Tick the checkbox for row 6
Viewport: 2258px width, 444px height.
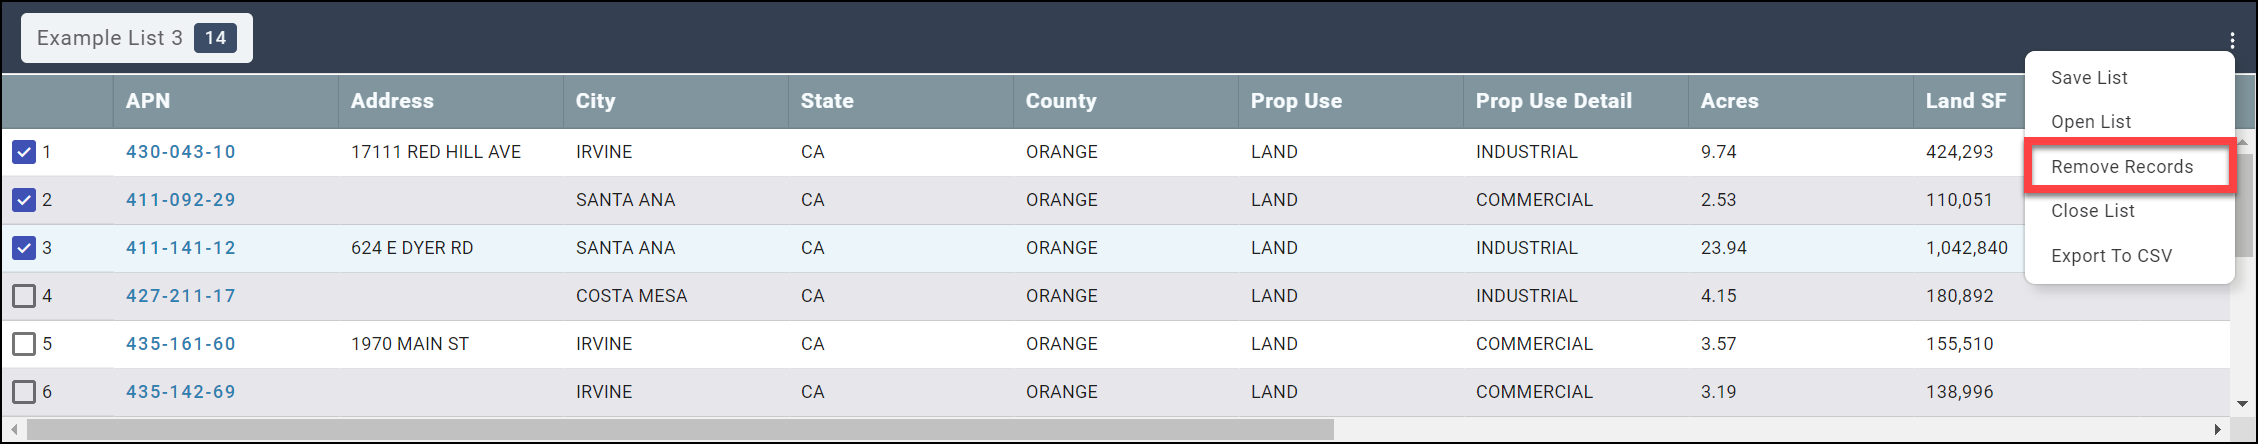(x=24, y=392)
